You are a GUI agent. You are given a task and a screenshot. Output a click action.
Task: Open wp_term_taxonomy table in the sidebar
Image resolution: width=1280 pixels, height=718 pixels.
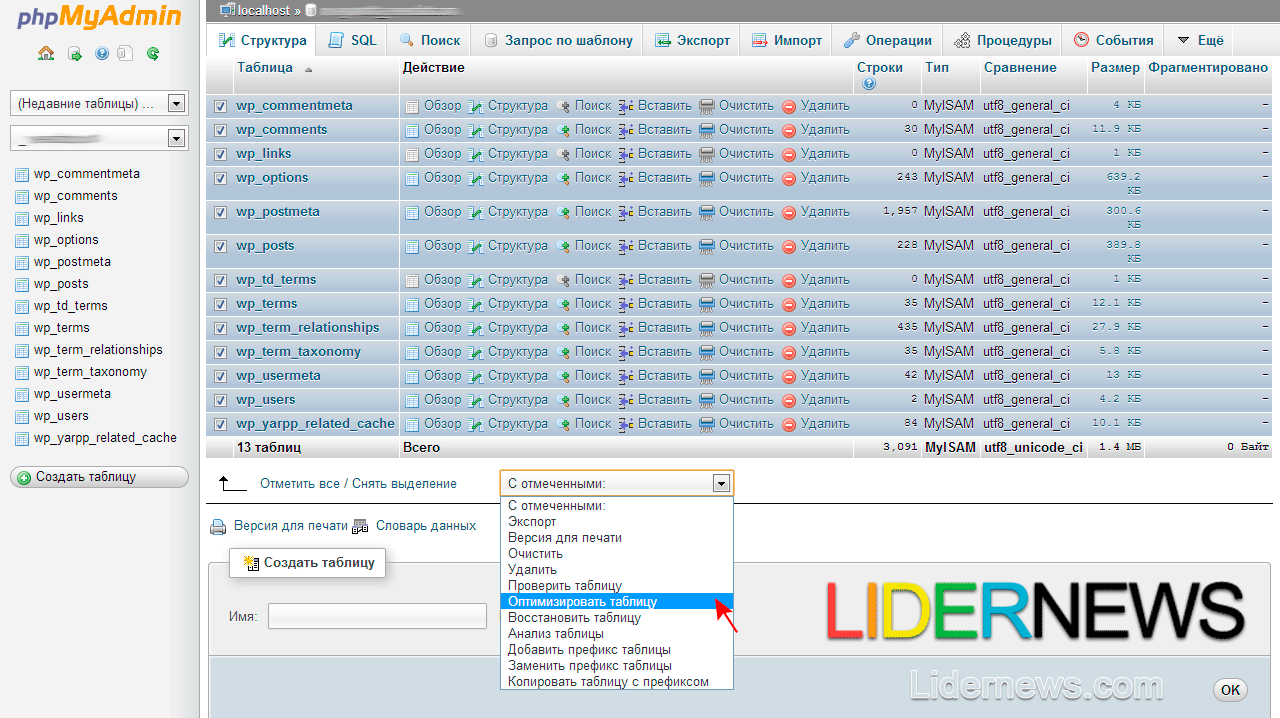(x=90, y=372)
